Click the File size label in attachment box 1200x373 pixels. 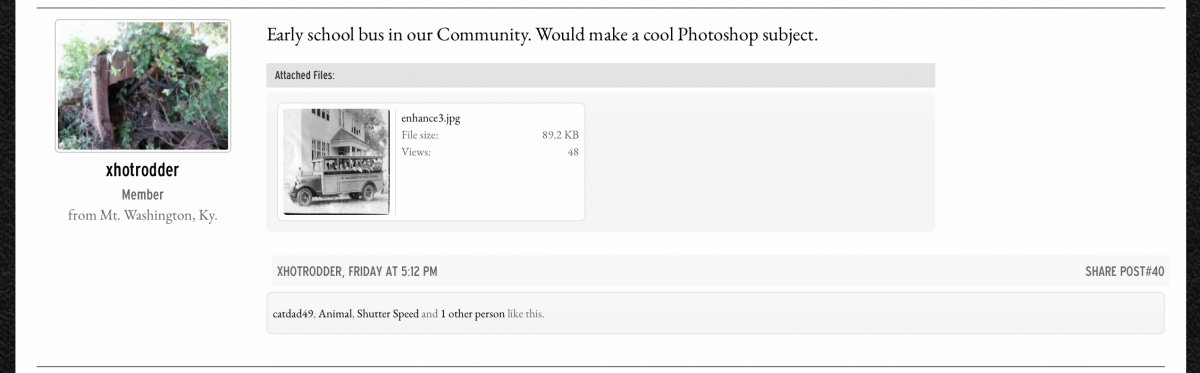[420, 135]
